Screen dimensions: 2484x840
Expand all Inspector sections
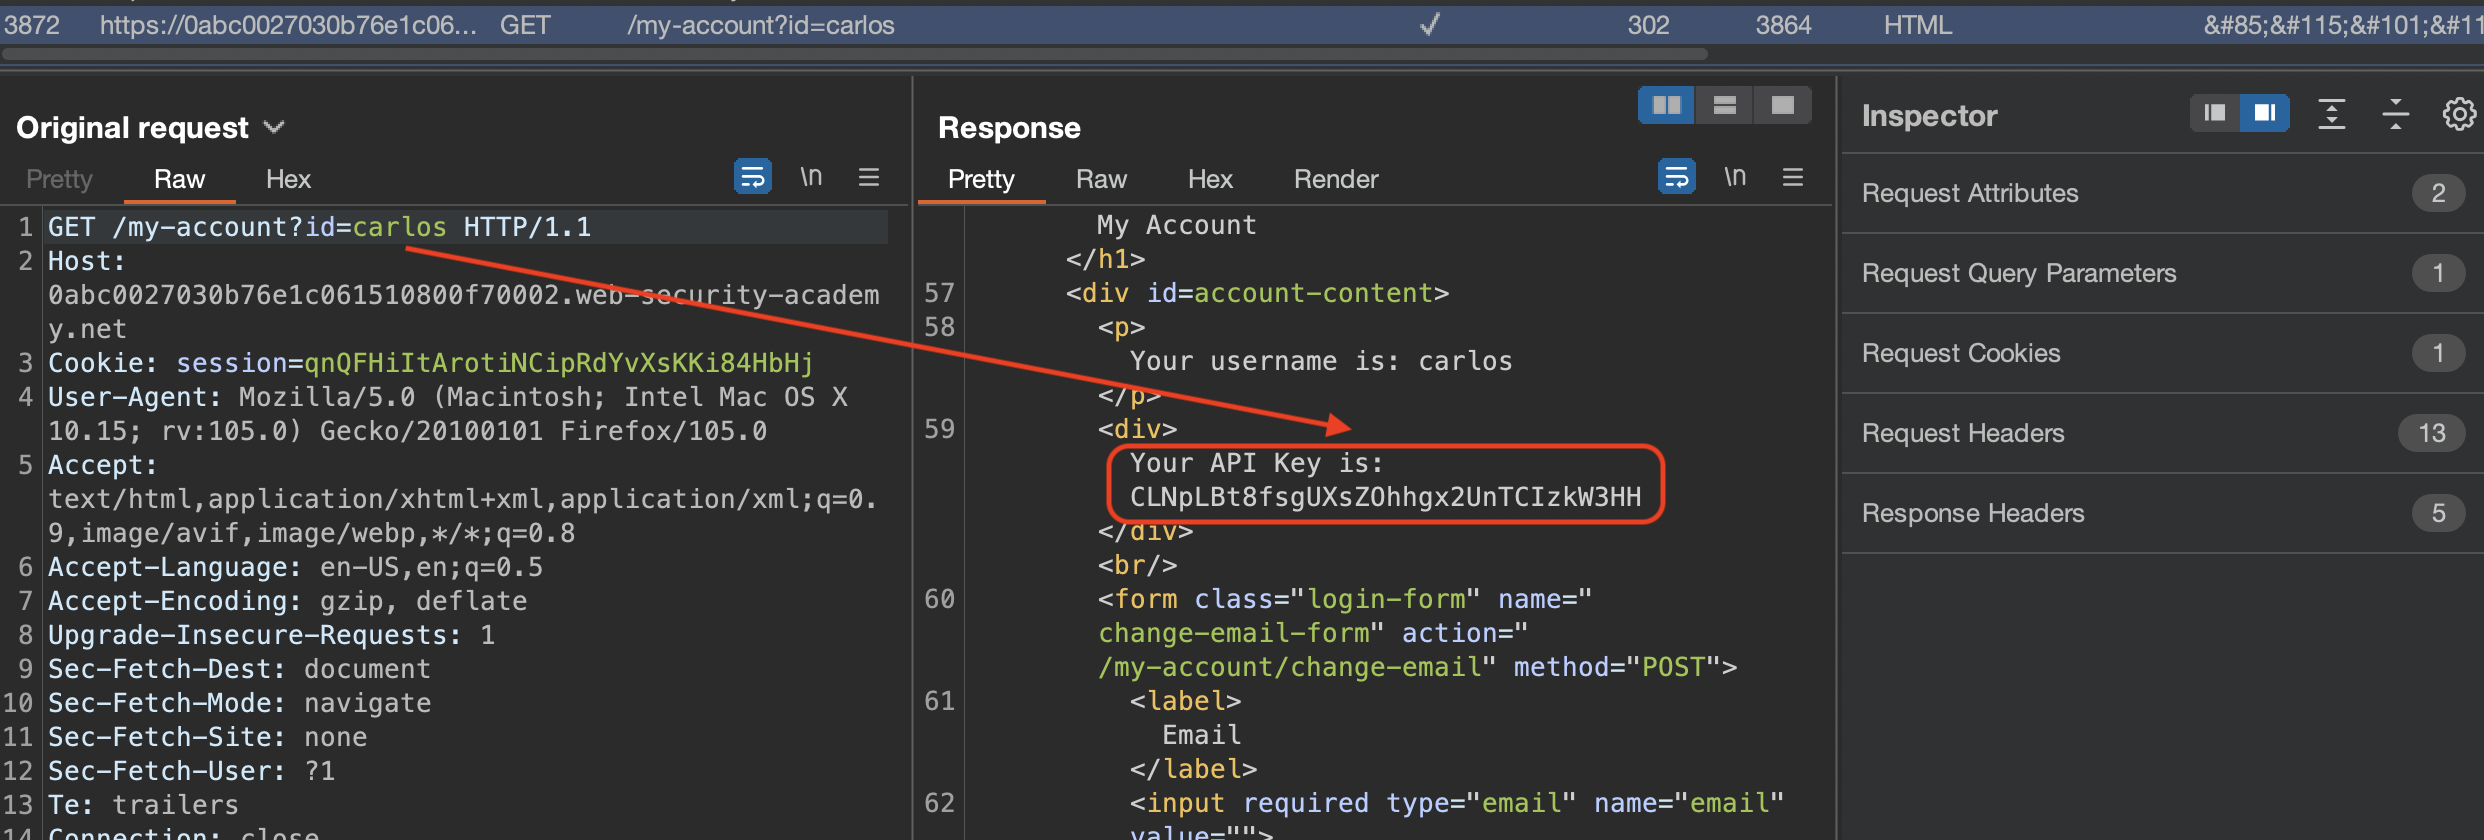(x=2331, y=115)
